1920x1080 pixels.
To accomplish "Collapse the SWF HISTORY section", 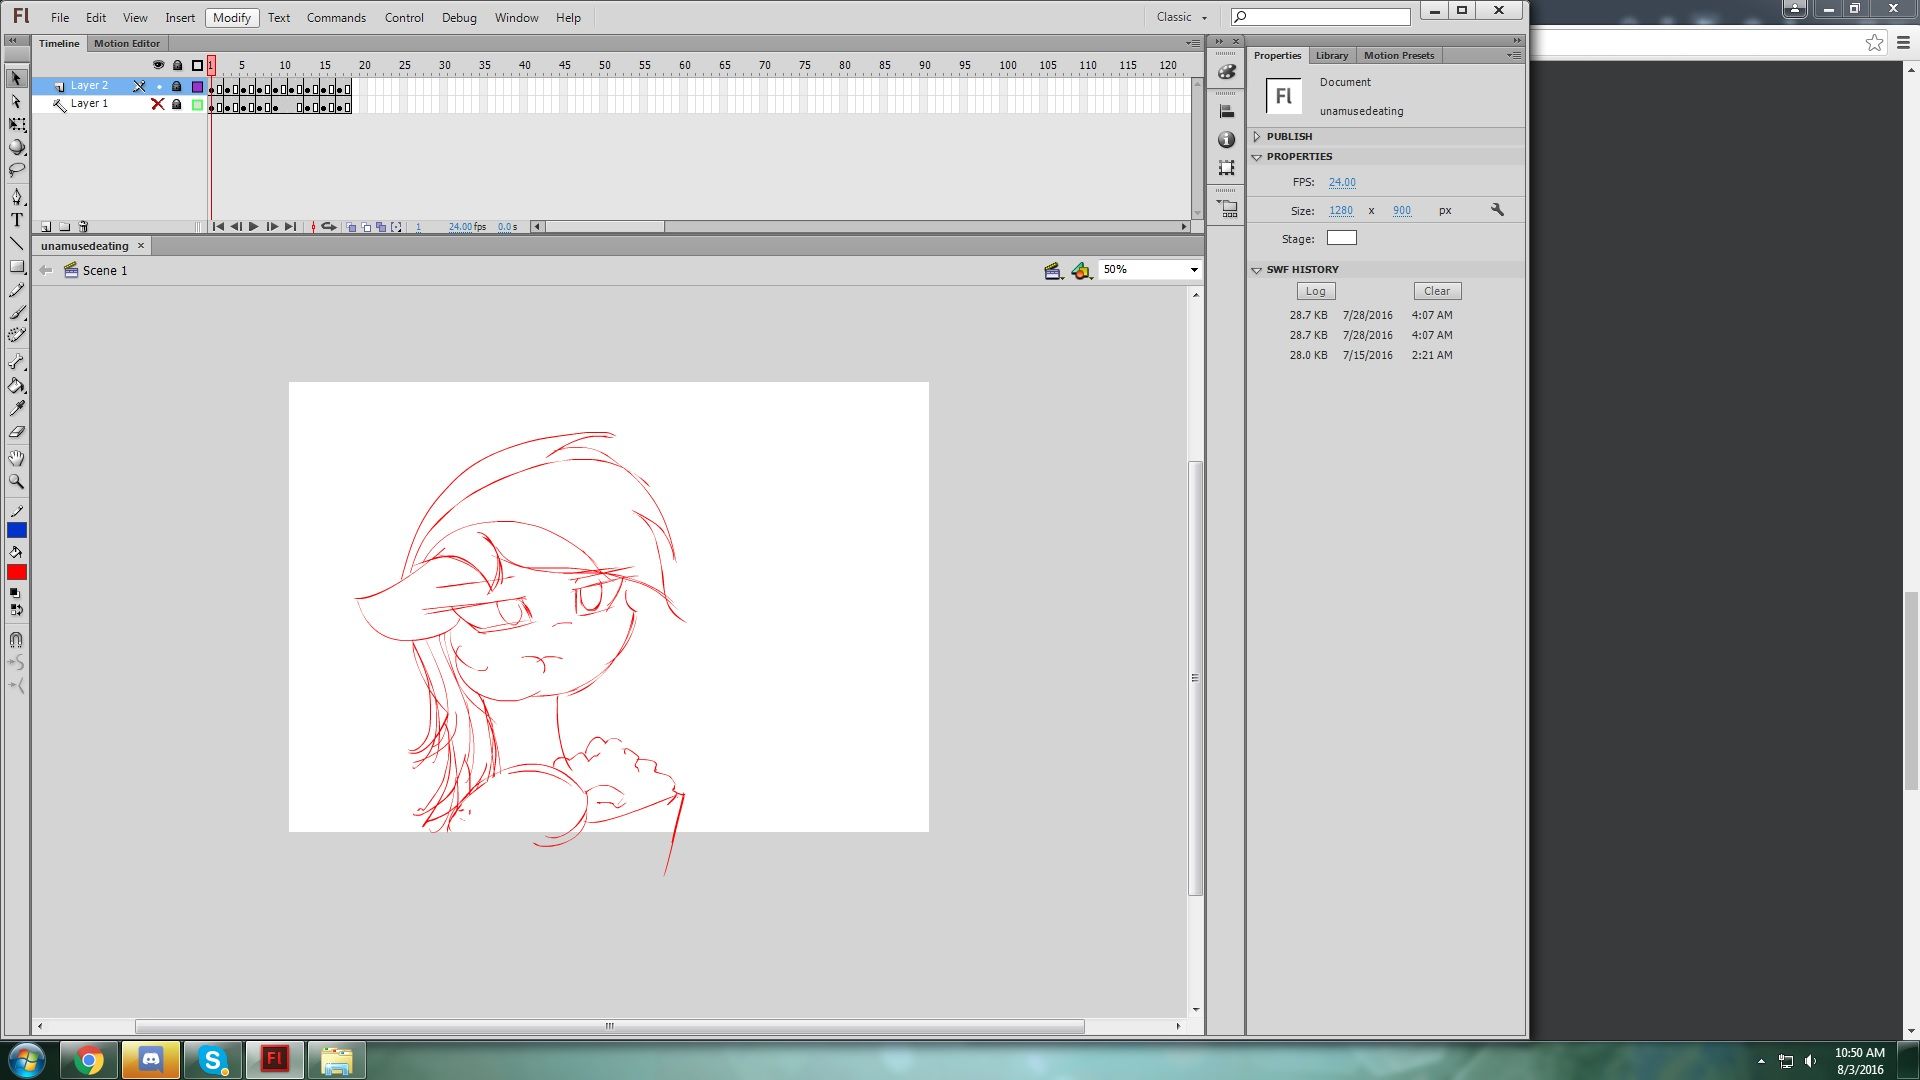I will [1257, 270].
